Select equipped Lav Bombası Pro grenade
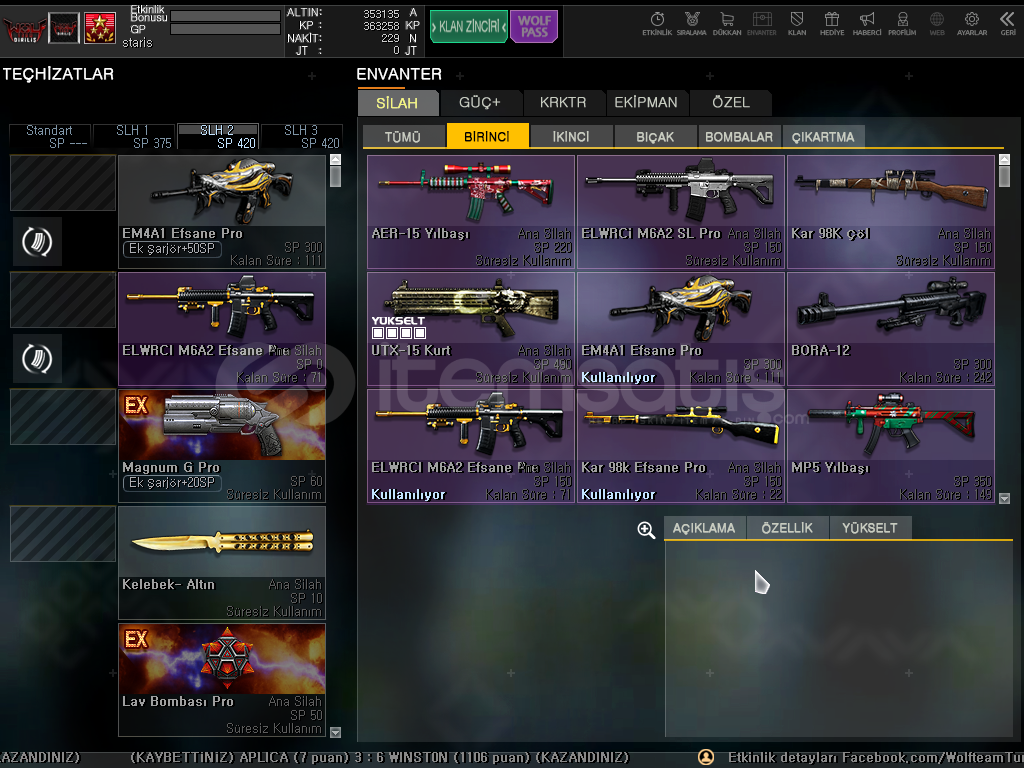Viewport: 1024px width, 768px height. pos(222,680)
